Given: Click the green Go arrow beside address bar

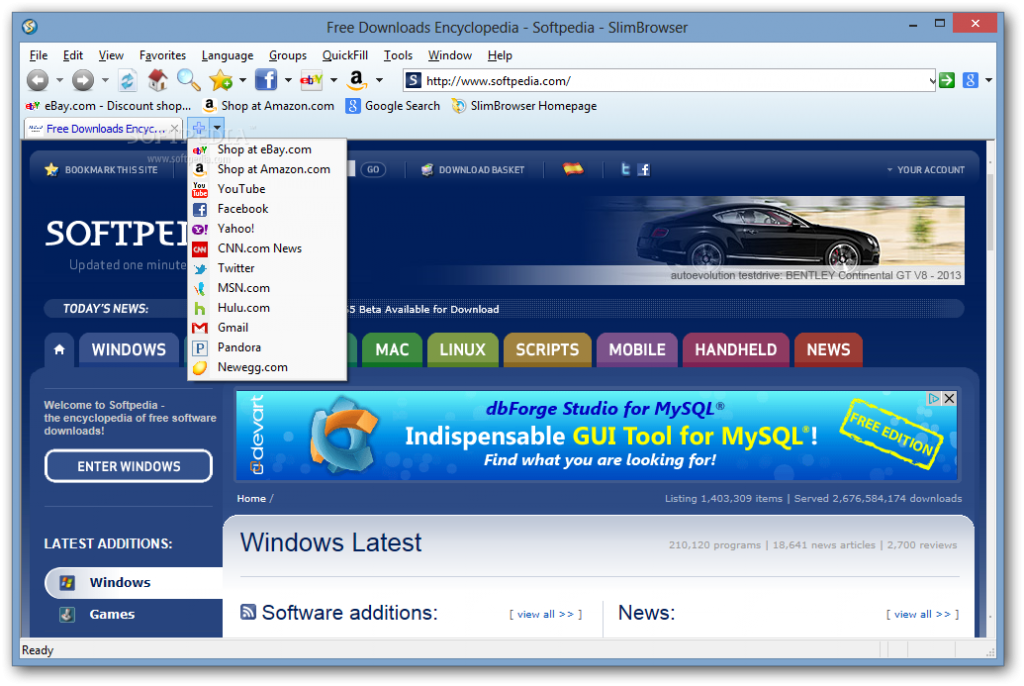Looking at the screenshot, I should point(947,80).
